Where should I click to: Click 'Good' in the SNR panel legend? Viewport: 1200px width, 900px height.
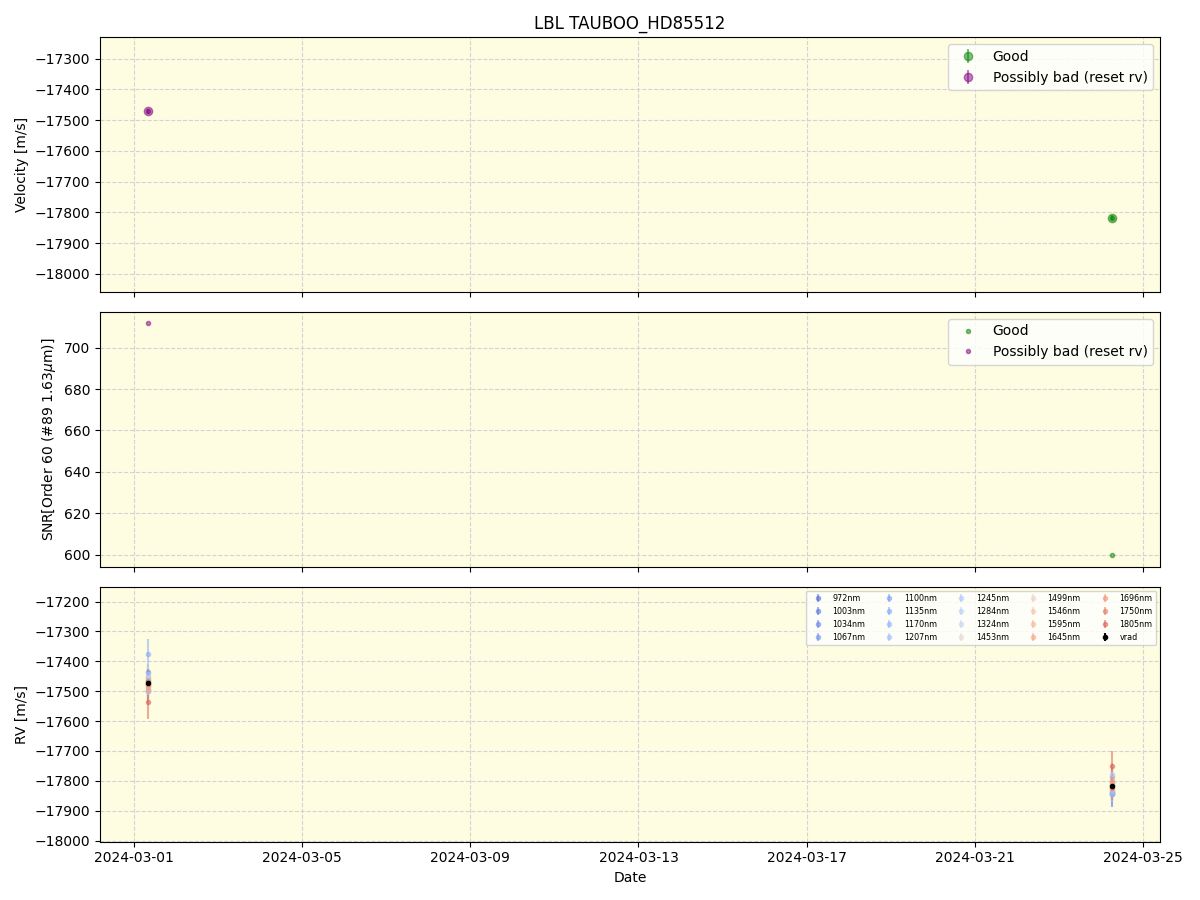click(x=1010, y=330)
